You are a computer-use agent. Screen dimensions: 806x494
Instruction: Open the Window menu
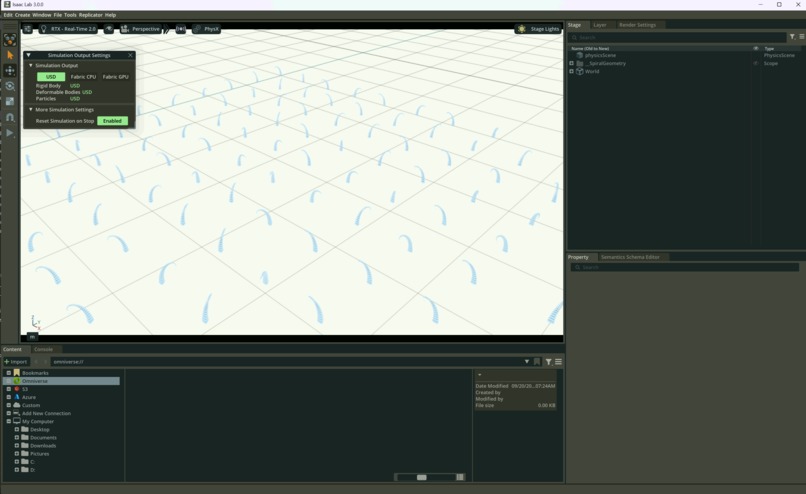coord(42,15)
